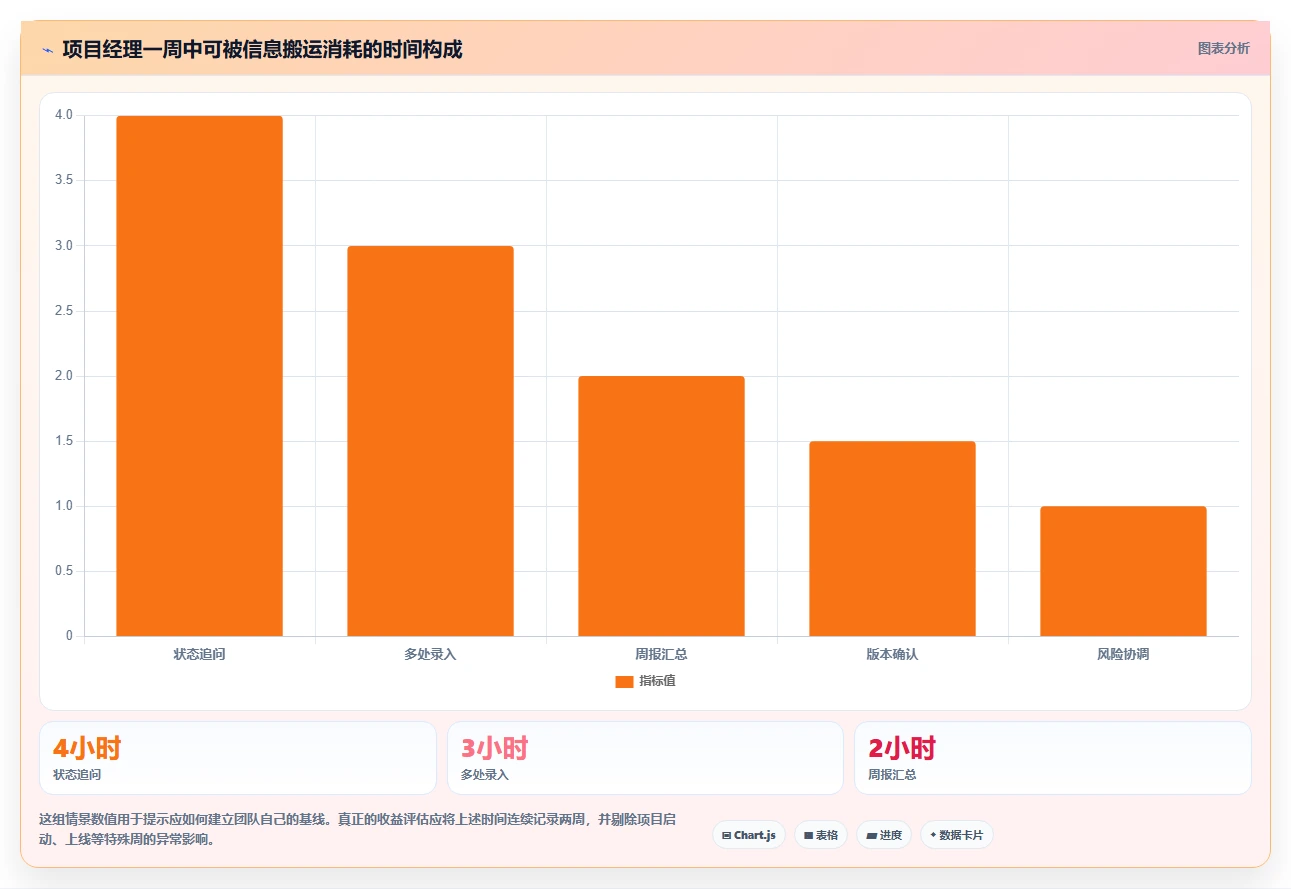Click the footnote paragraph starting 这组情景数值
The image size is (1291, 889).
(x=358, y=829)
